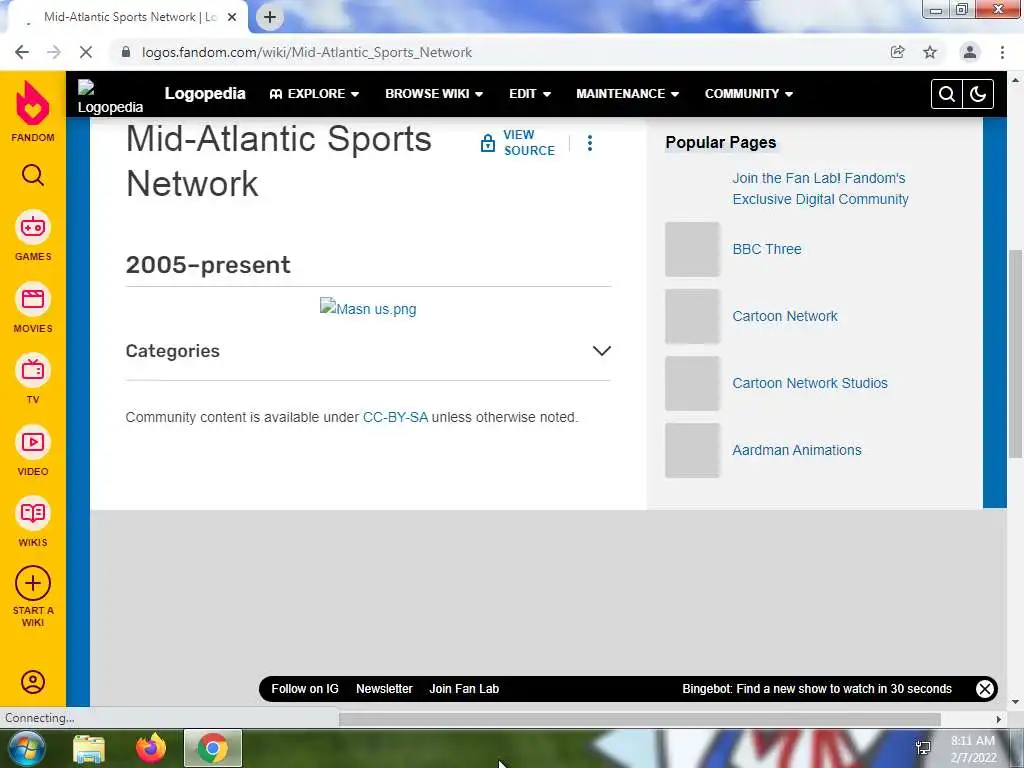Open the Cartoon Network Studios page

810,383
